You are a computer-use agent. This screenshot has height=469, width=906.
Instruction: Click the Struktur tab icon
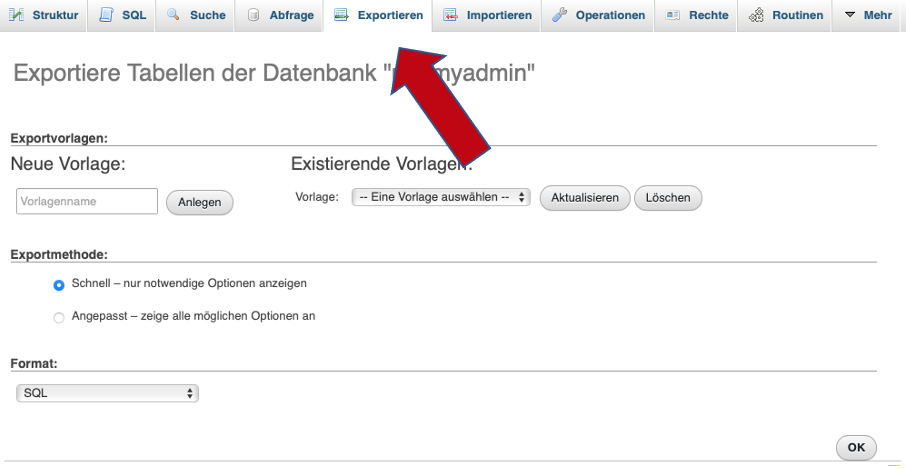click(x=16, y=14)
